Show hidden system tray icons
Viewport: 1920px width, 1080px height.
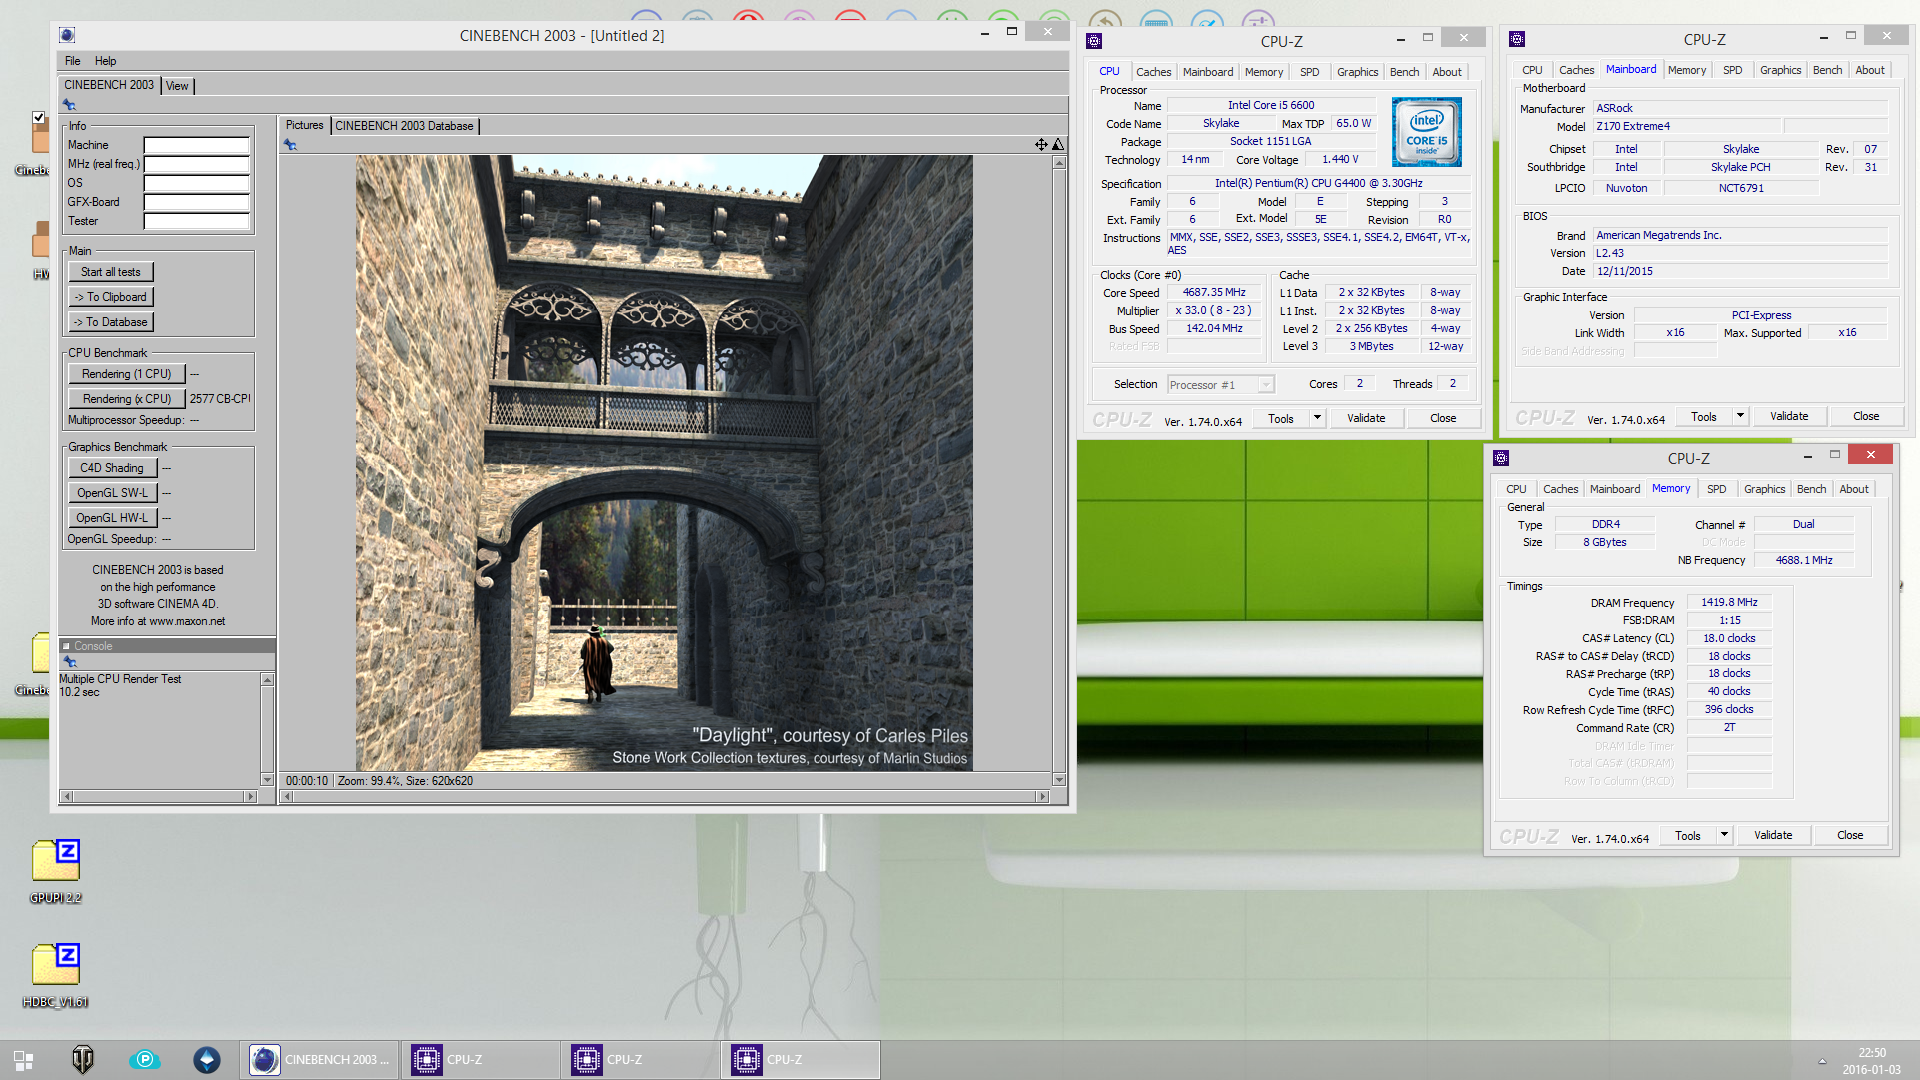(x=1822, y=1061)
